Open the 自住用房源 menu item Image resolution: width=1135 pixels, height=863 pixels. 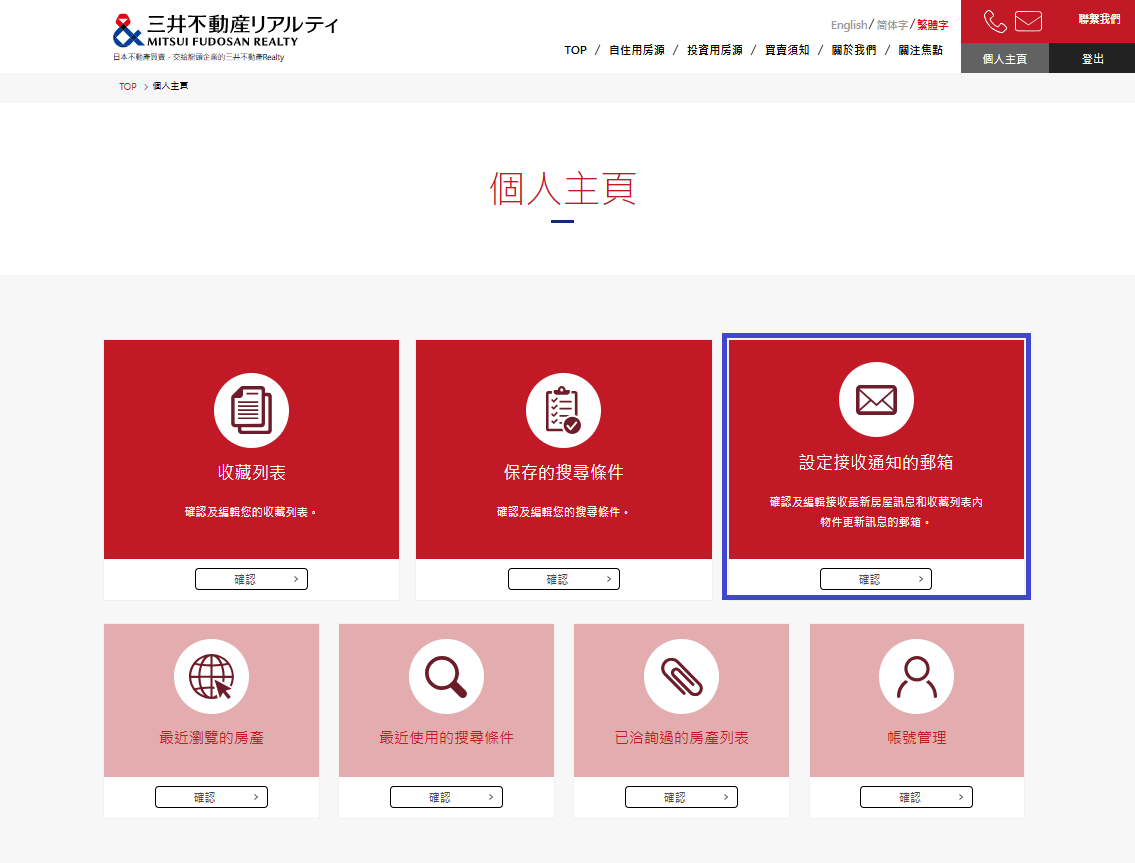click(x=636, y=50)
